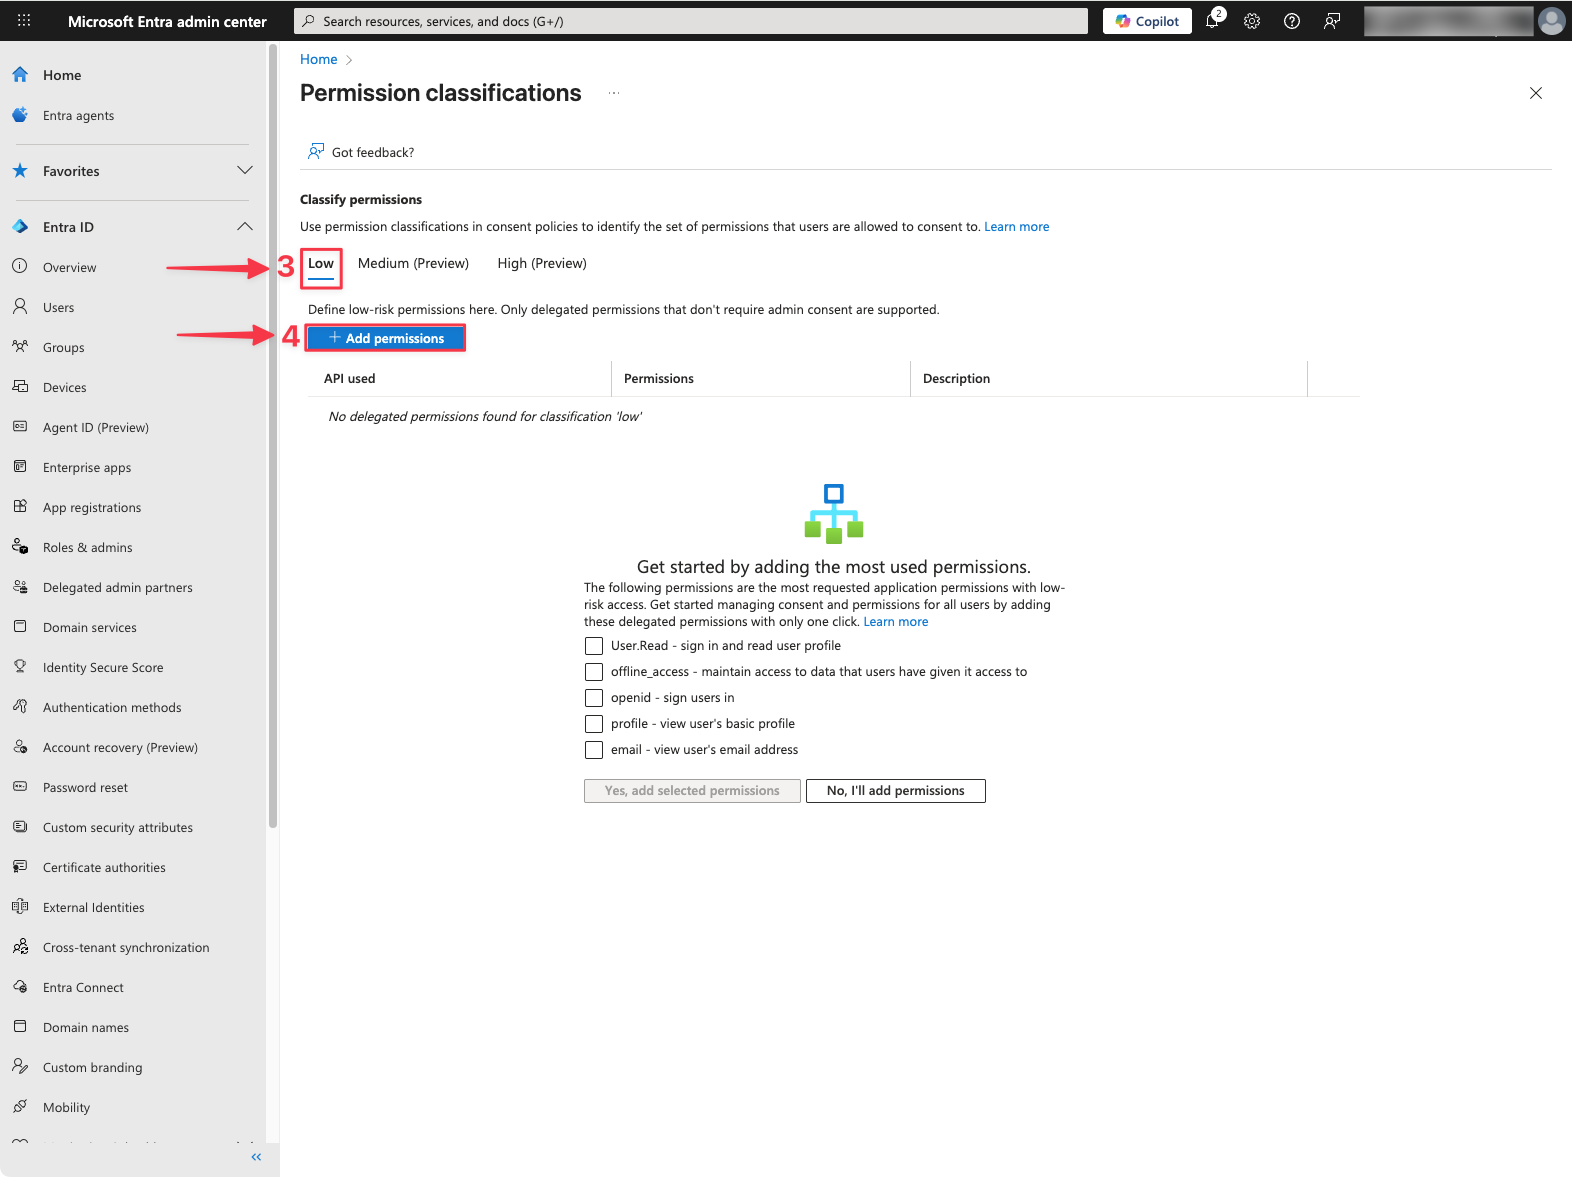Click the Identity Secure Score trophy icon
Viewport: 1572px width, 1177px height.
(20, 666)
